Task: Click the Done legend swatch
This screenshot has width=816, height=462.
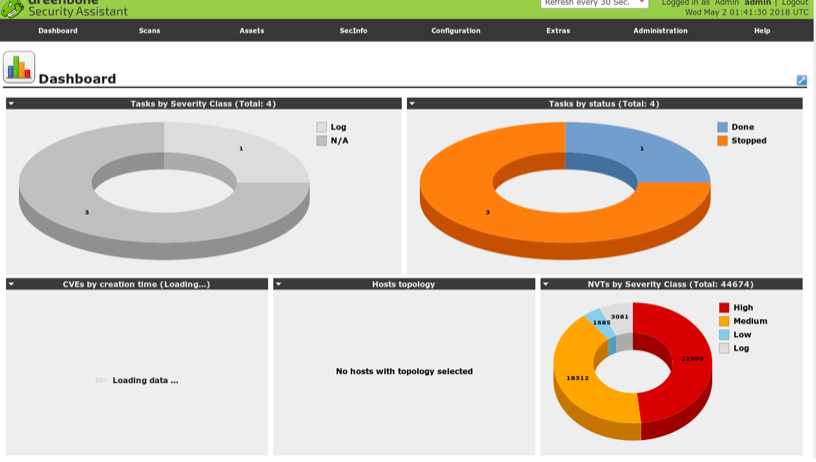Action: click(722, 127)
